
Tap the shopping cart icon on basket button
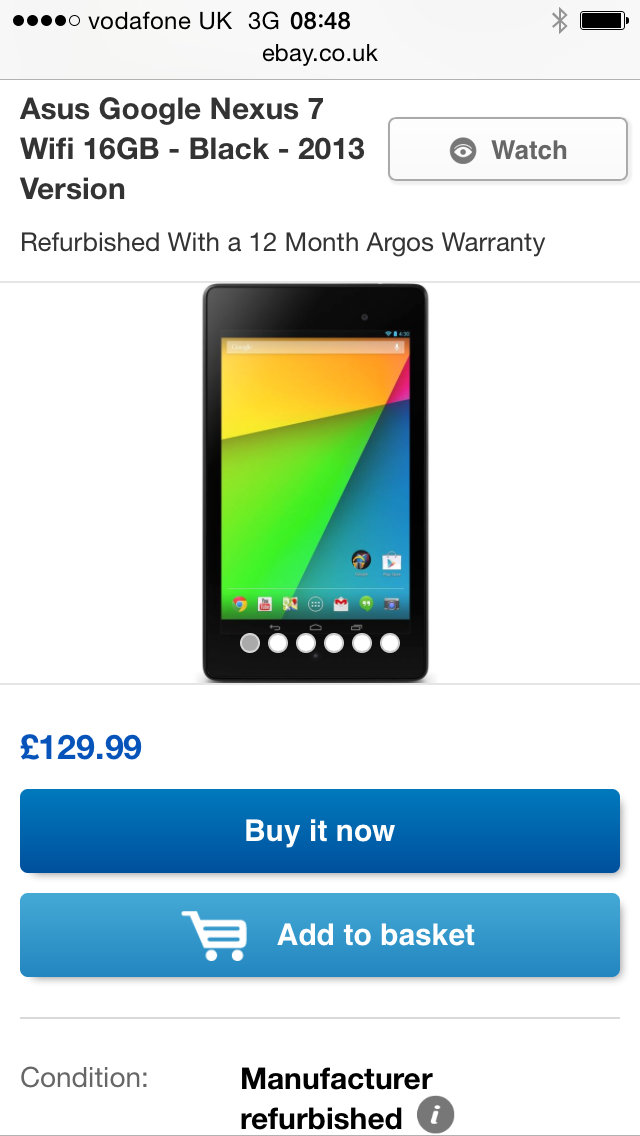[215, 935]
